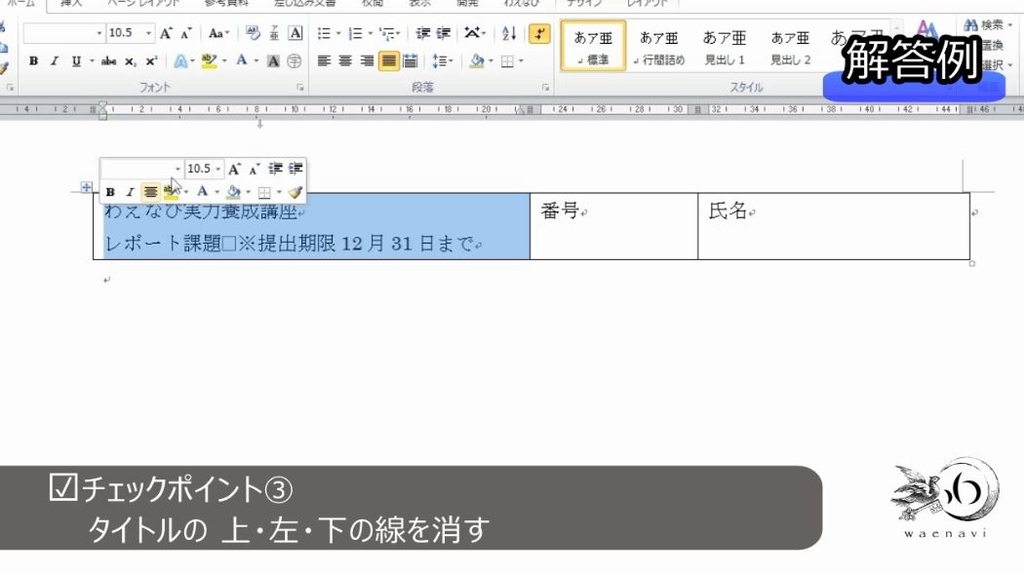Click ribbon Grow Font button
The image size is (1024, 574).
(166, 33)
